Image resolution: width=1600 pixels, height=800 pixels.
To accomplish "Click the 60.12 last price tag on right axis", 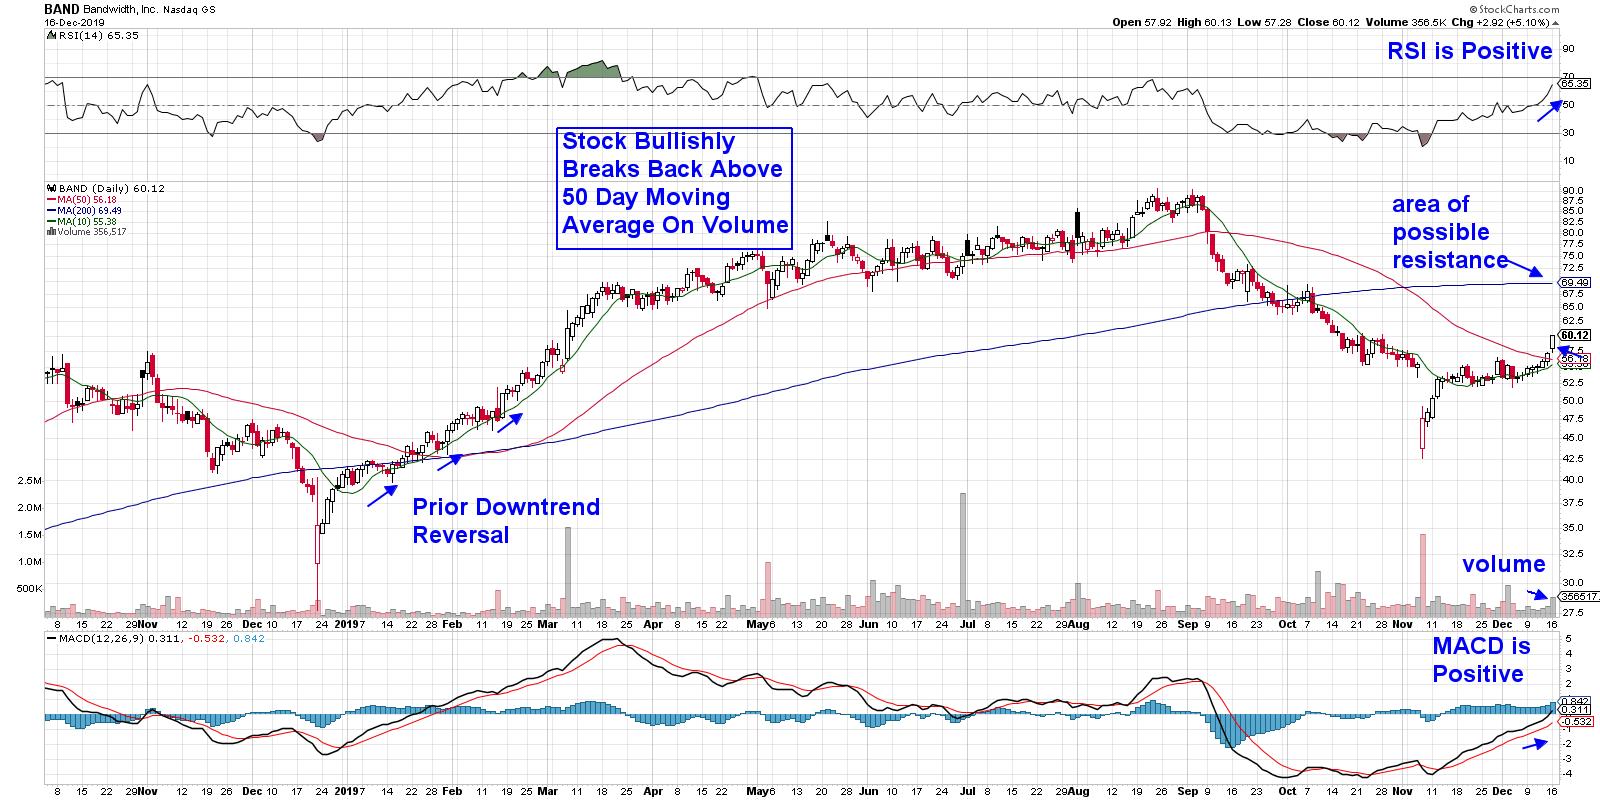I will tap(1574, 335).
